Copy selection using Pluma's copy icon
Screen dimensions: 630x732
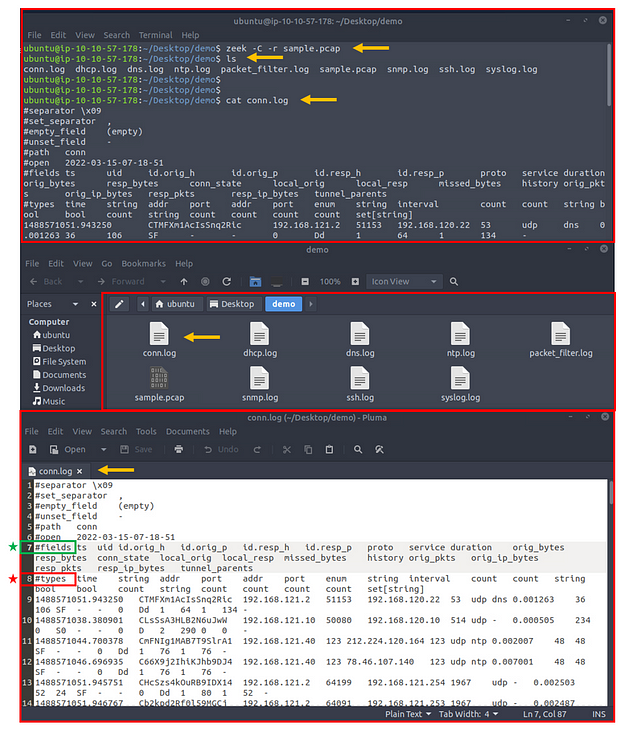click(308, 449)
